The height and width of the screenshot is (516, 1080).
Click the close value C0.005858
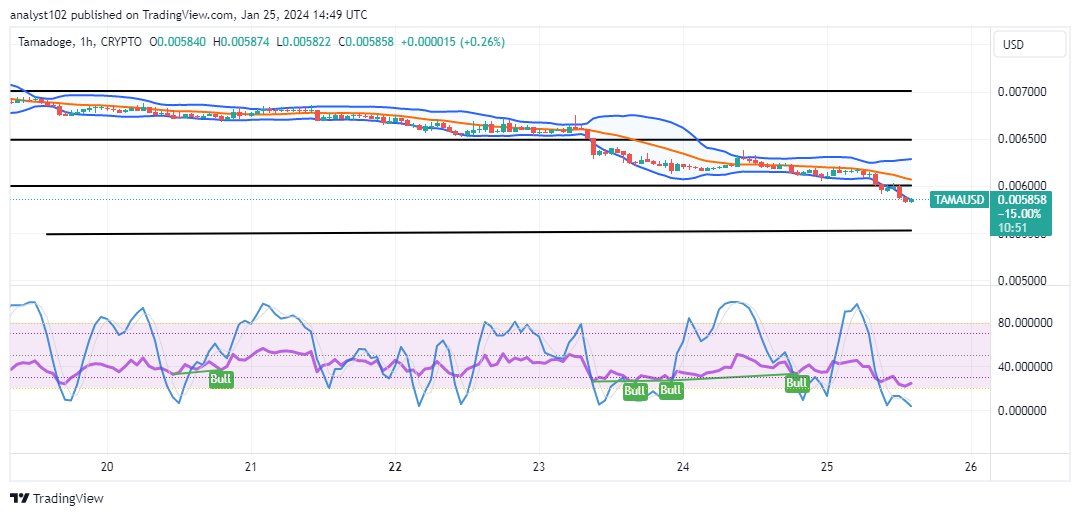(x=365, y=42)
